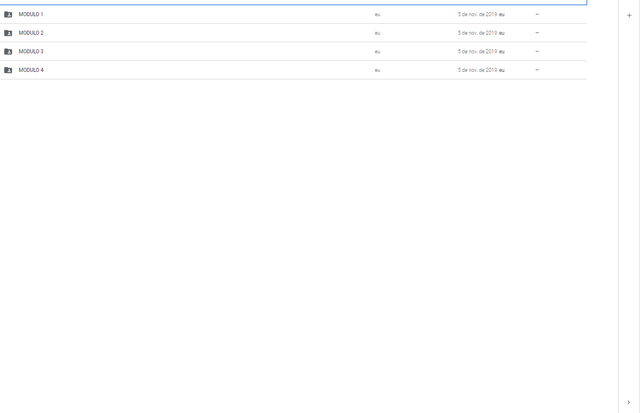Select the MODULO 3 folder name
Viewport: 640px width, 413px height.
[x=31, y=51]
